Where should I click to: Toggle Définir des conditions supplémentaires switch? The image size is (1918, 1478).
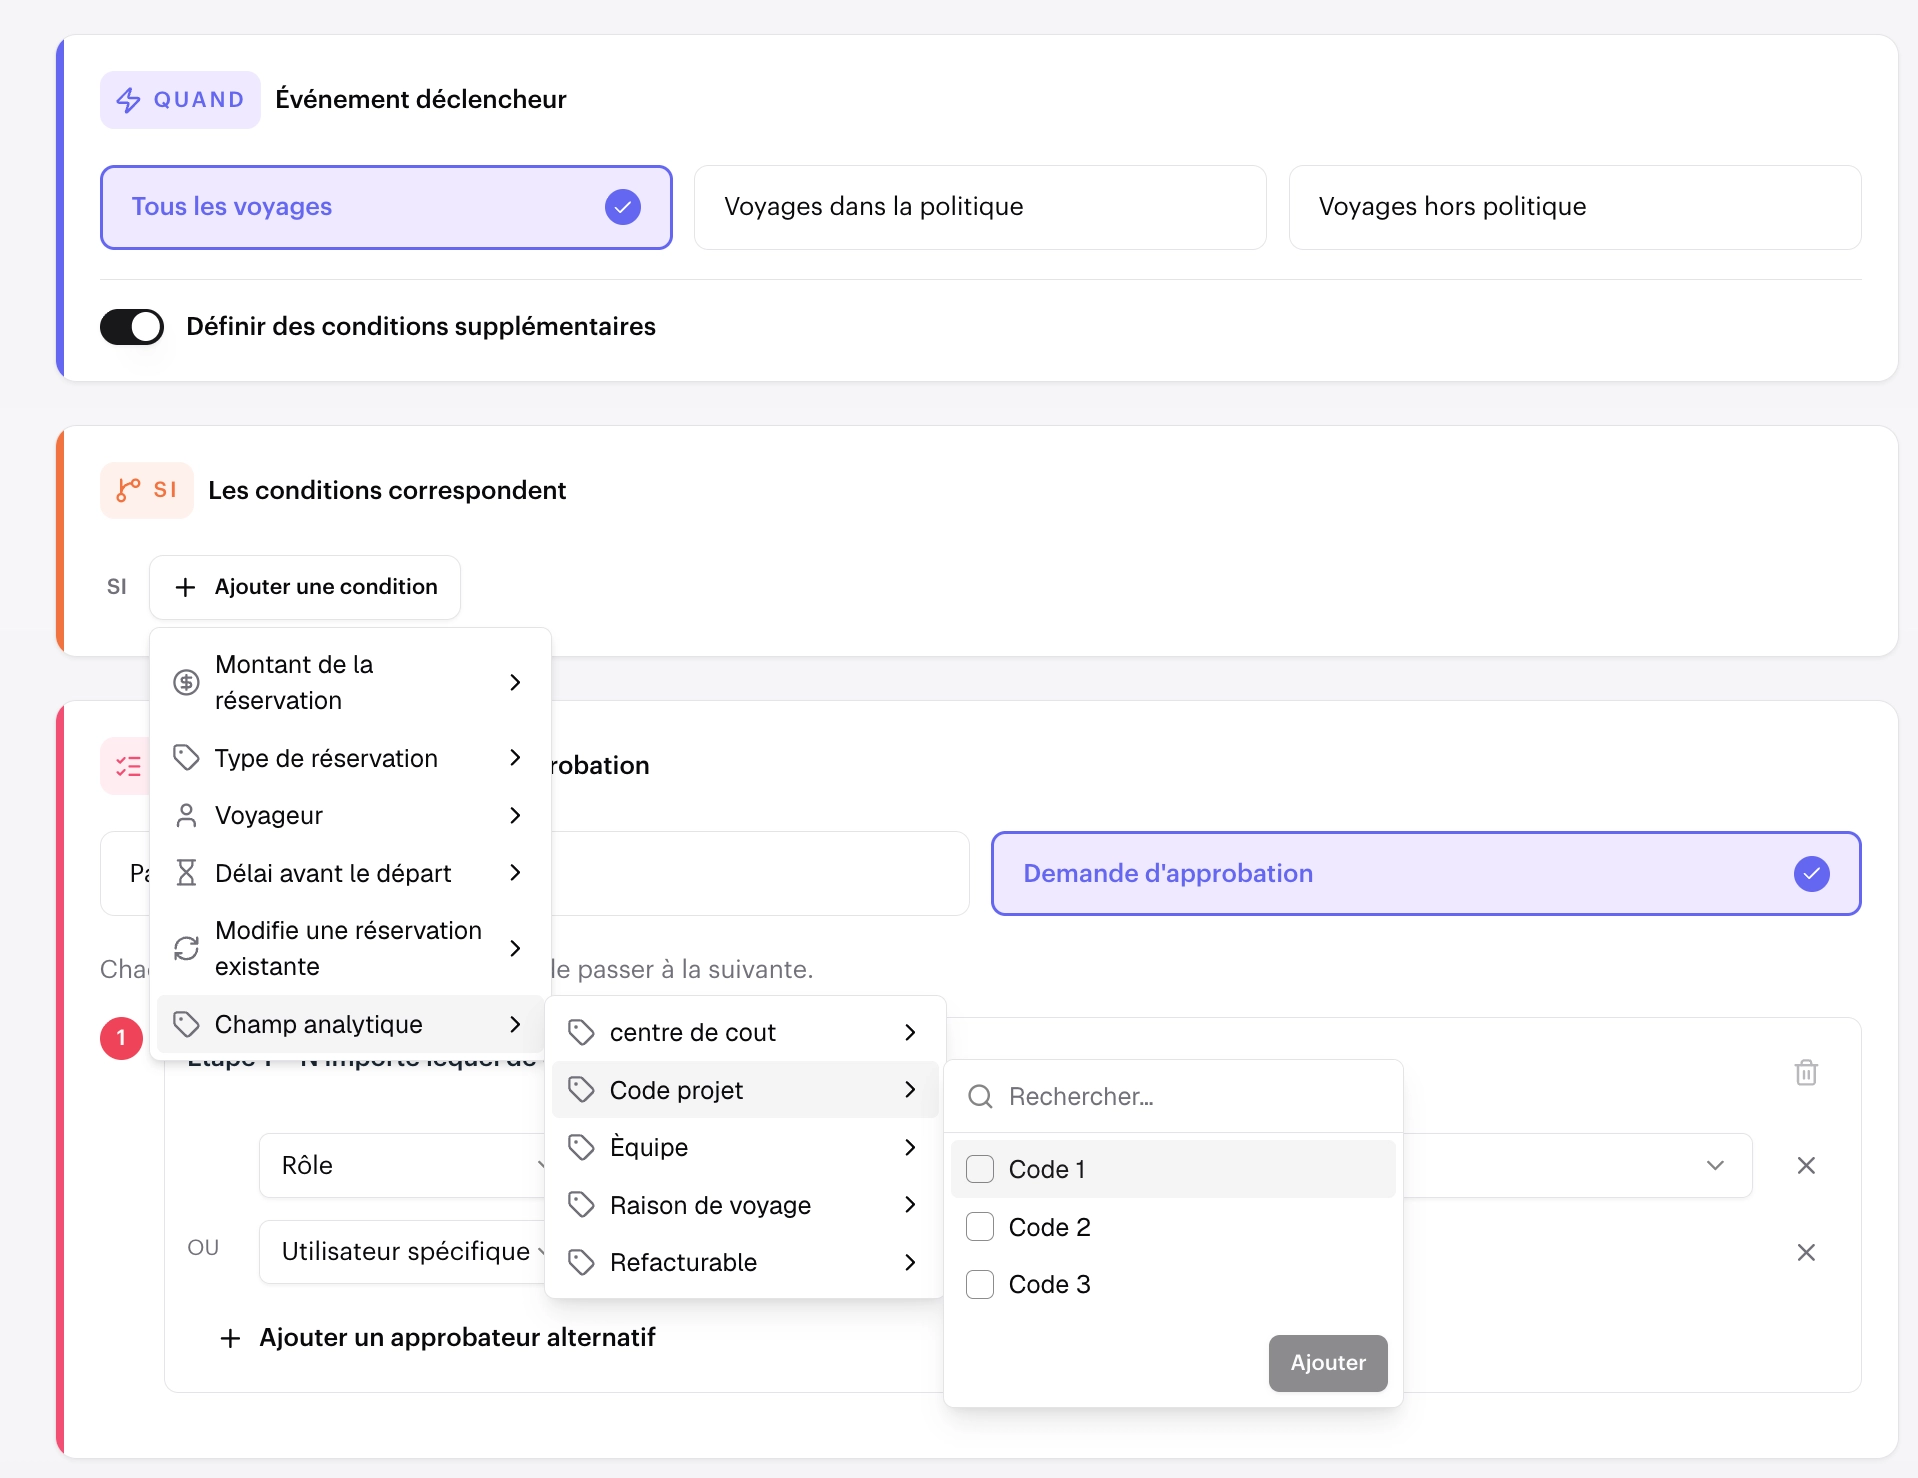point(132,327)
